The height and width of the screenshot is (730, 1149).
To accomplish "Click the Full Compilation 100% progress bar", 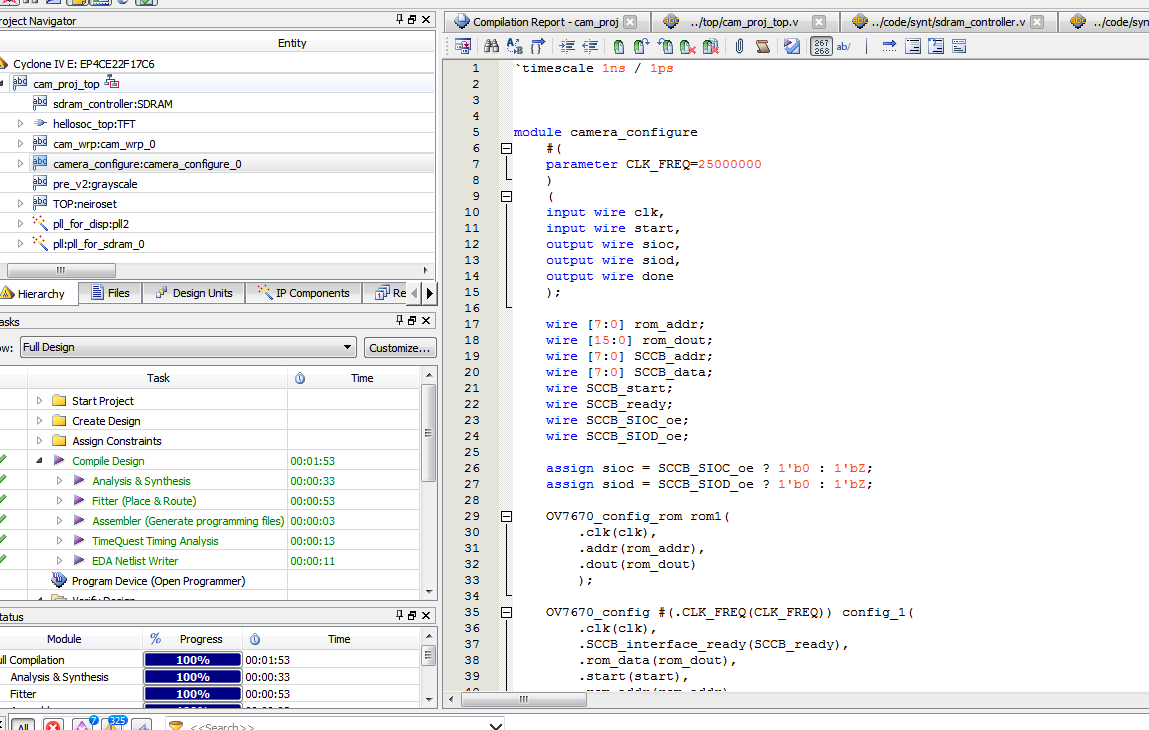I will coord(193,660).
